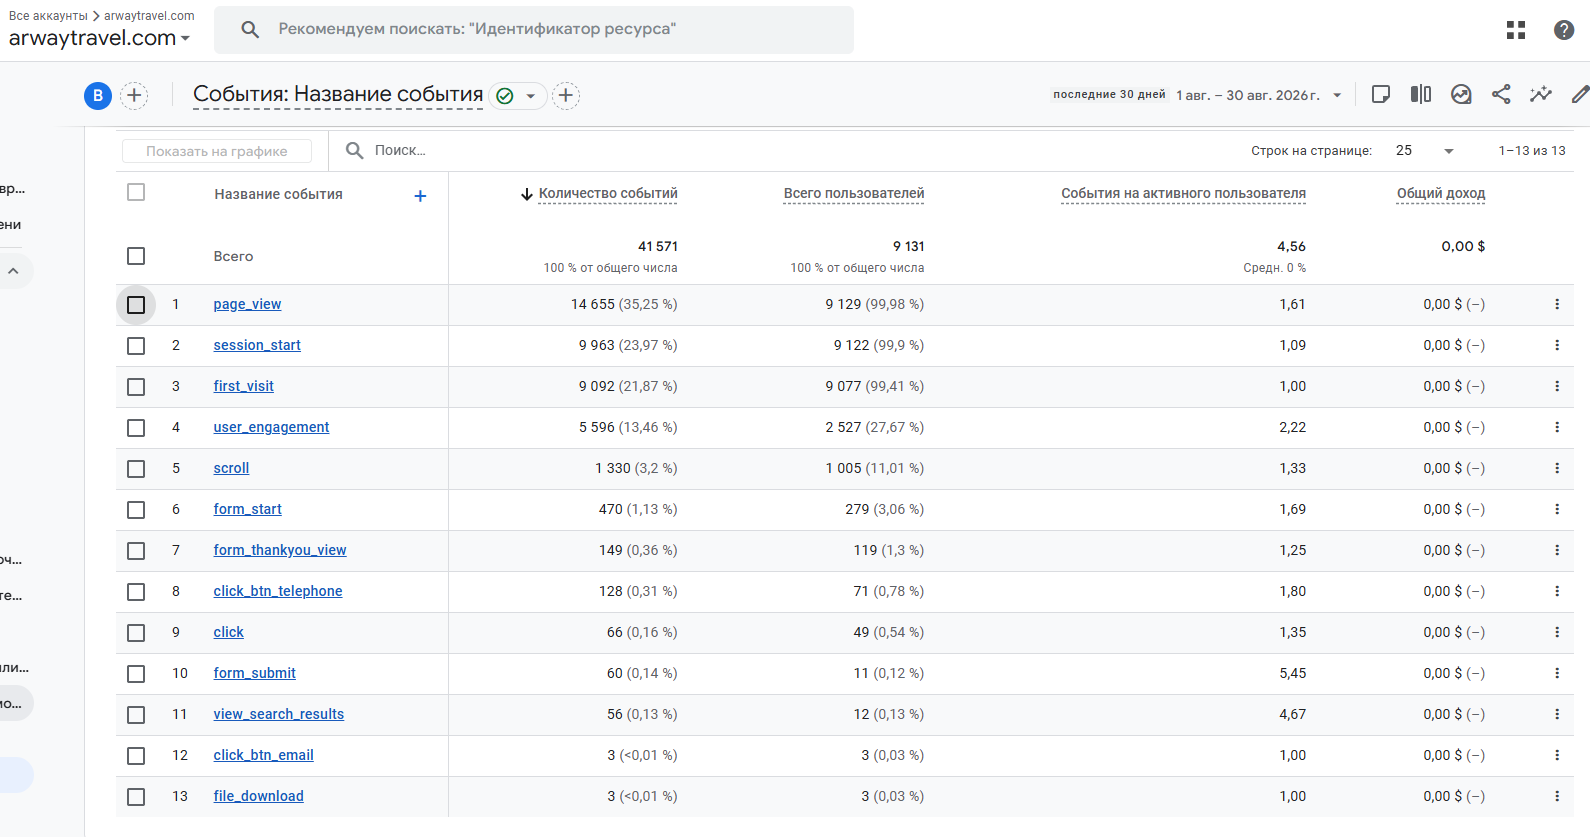Sort by Всего пользователей column header
Viewport: 1590px width, 837px height.
point(854,194)
